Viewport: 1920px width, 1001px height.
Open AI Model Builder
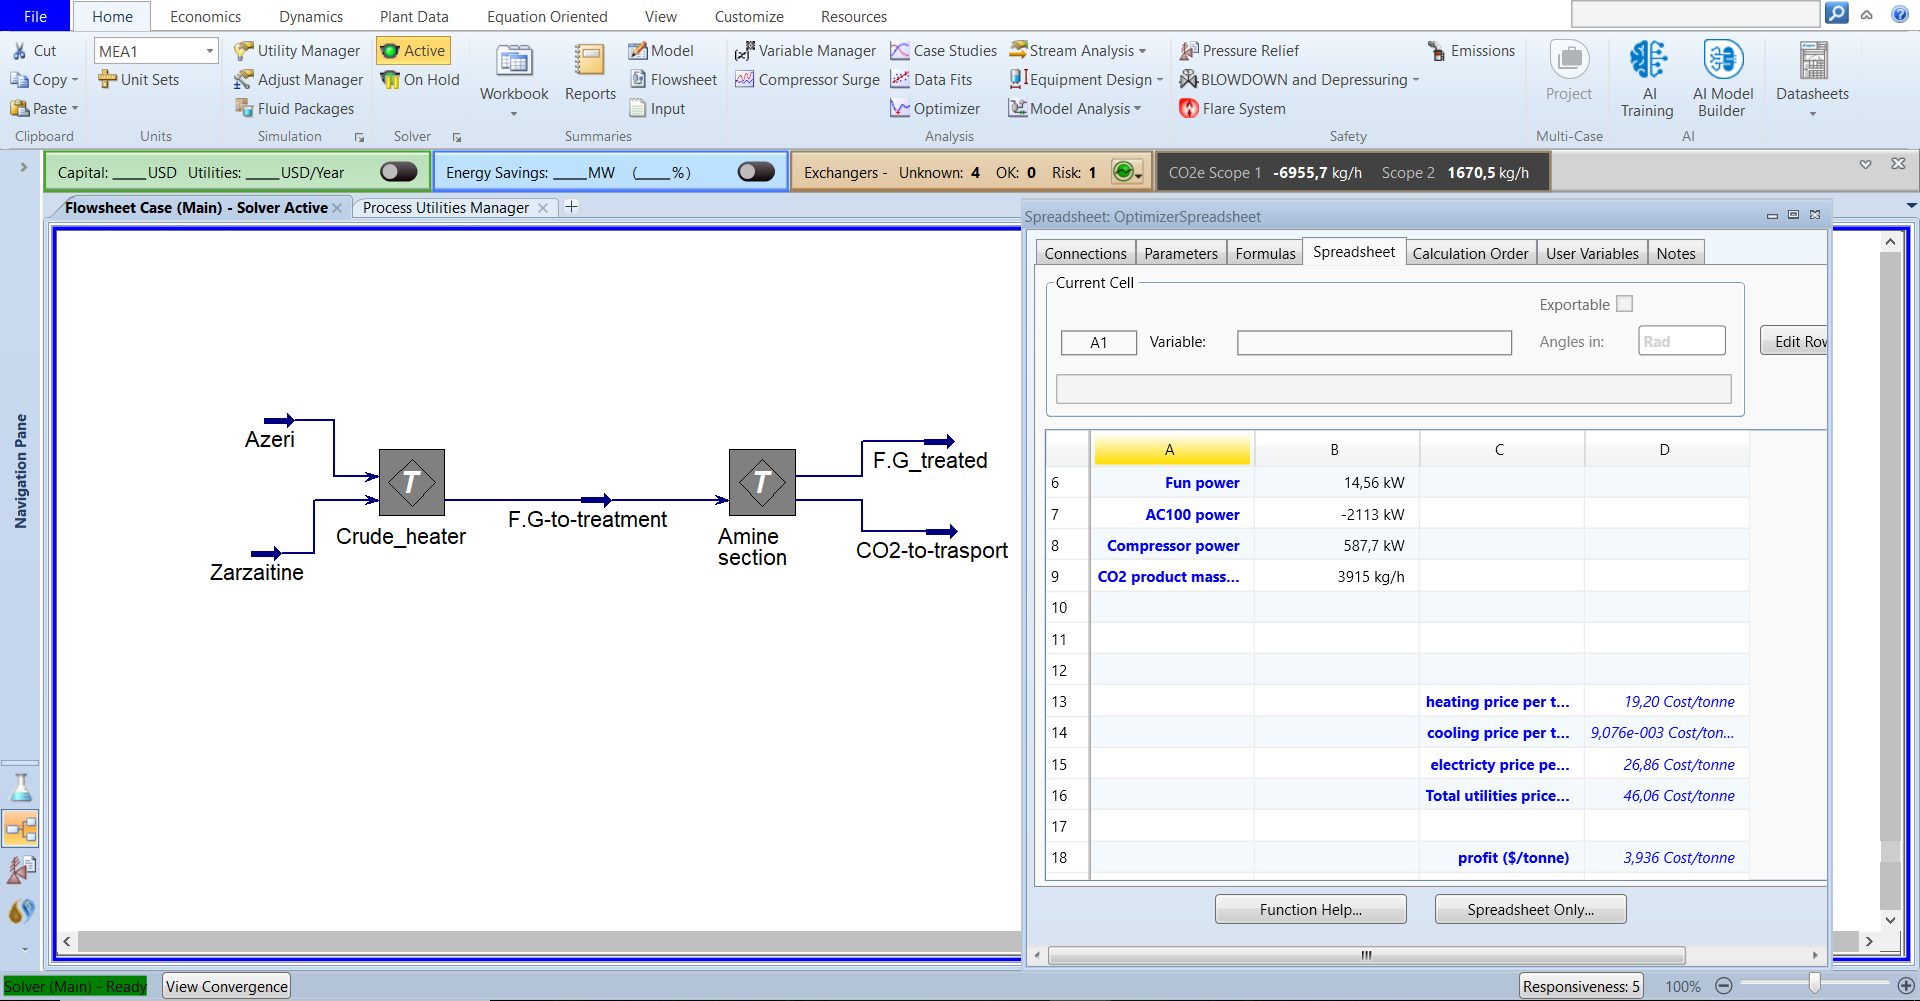point(1723,80)
